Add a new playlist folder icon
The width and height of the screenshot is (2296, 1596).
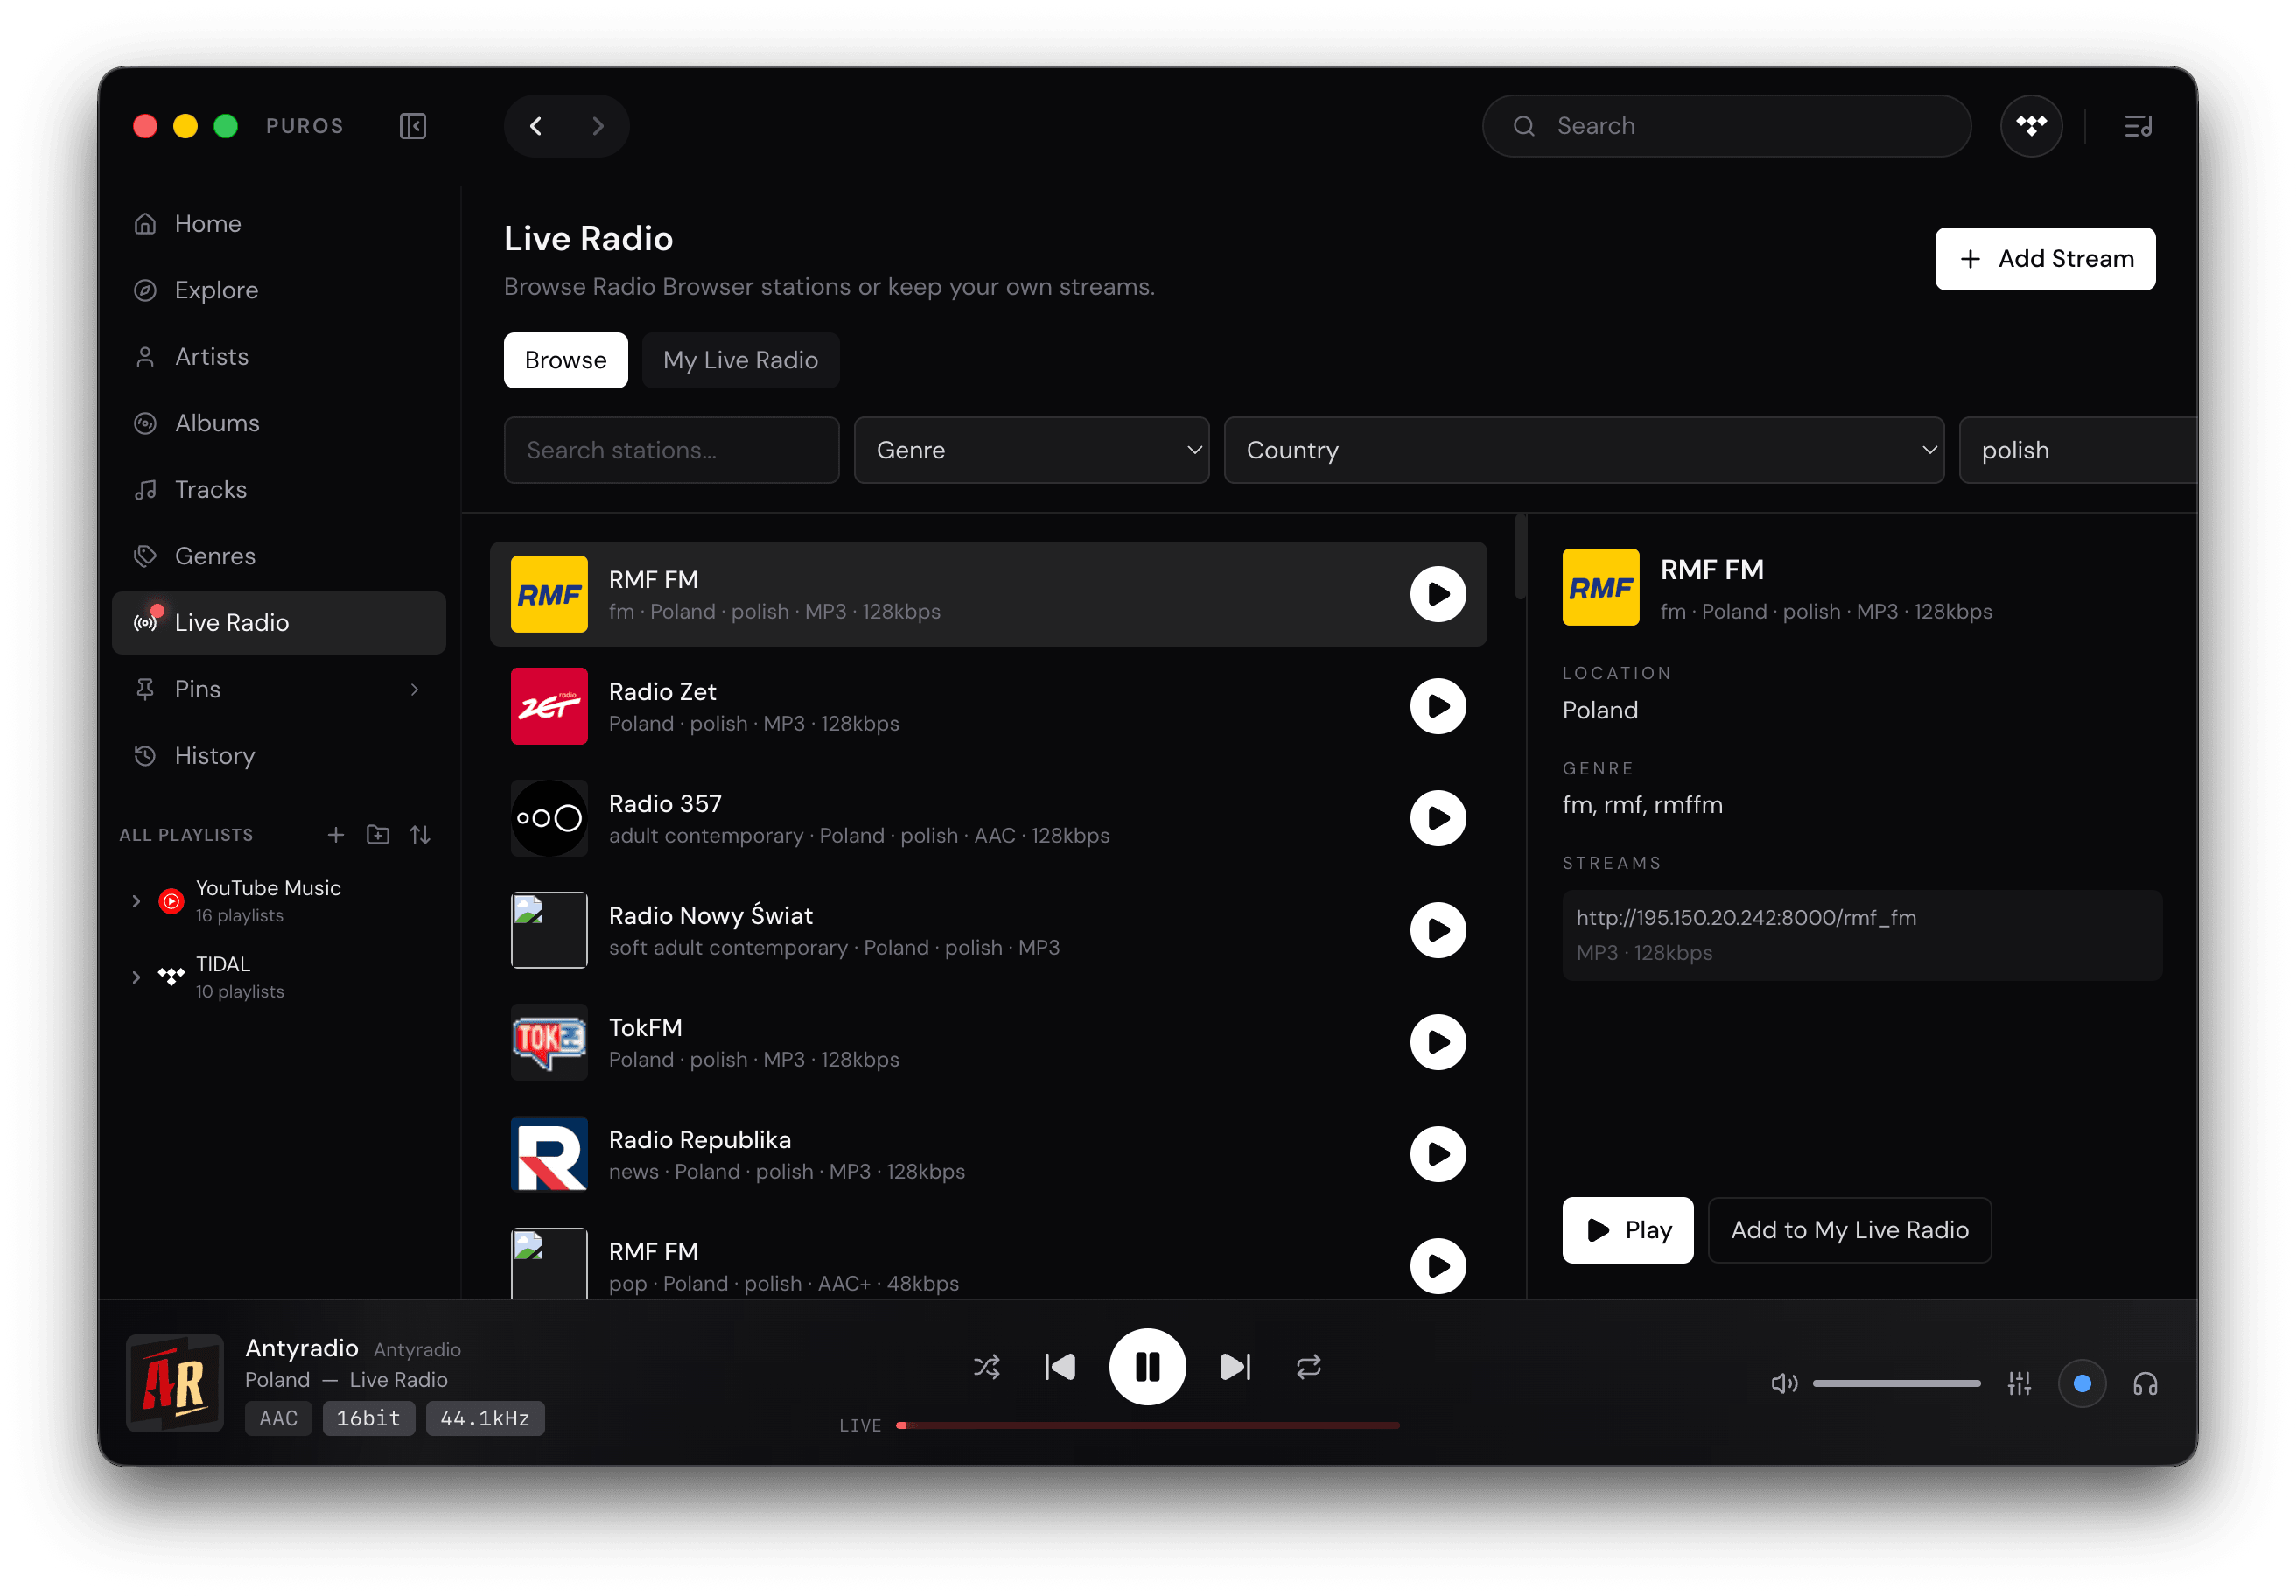coord(378,834)
